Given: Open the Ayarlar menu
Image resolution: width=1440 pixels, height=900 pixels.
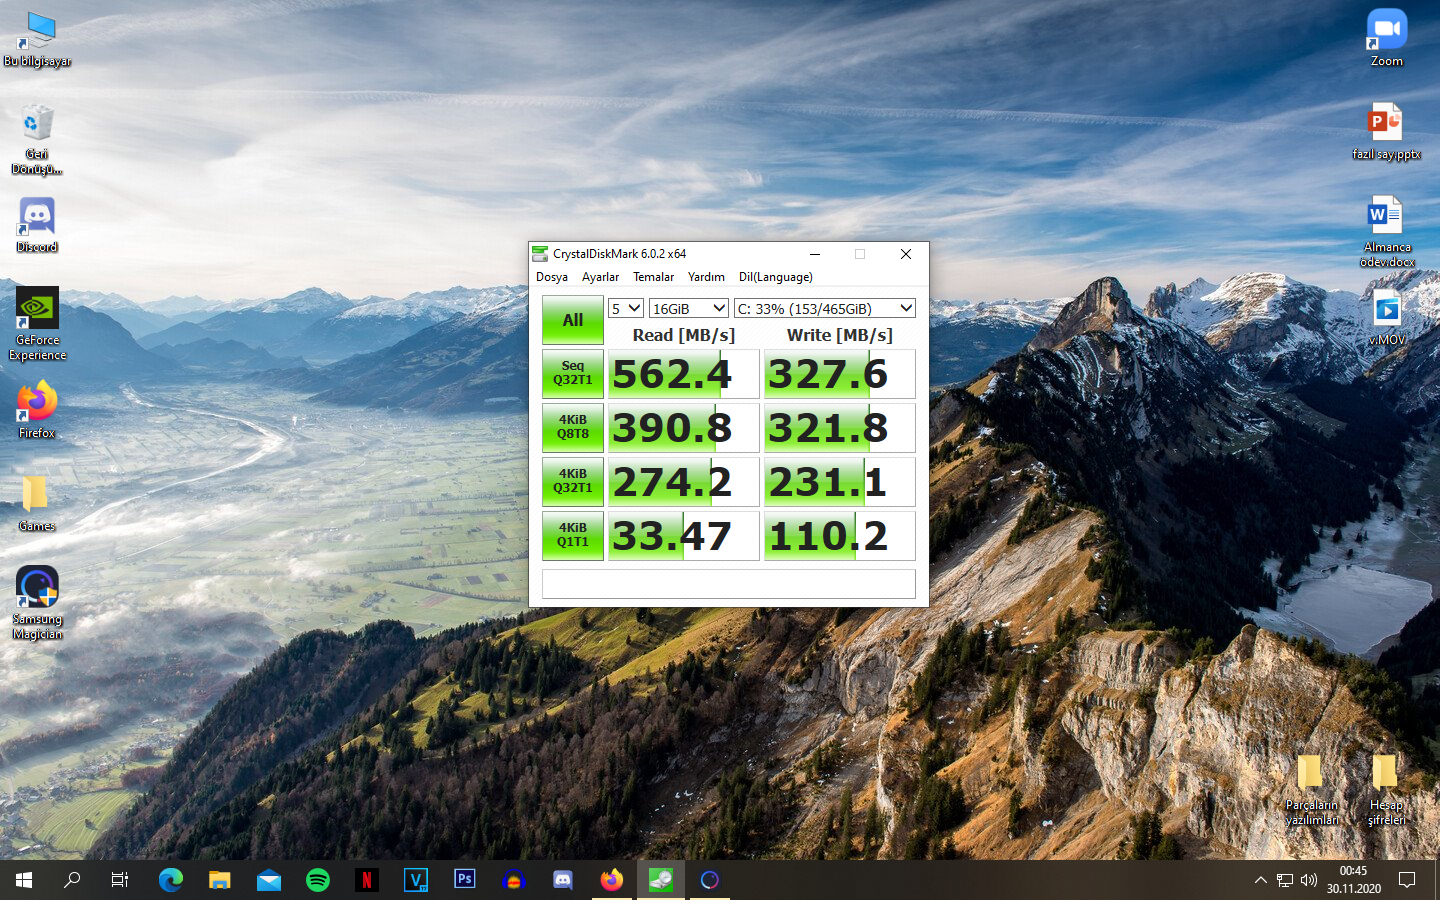Looking at the screenshot, I should pyautogui.click(x=600, y=277).
